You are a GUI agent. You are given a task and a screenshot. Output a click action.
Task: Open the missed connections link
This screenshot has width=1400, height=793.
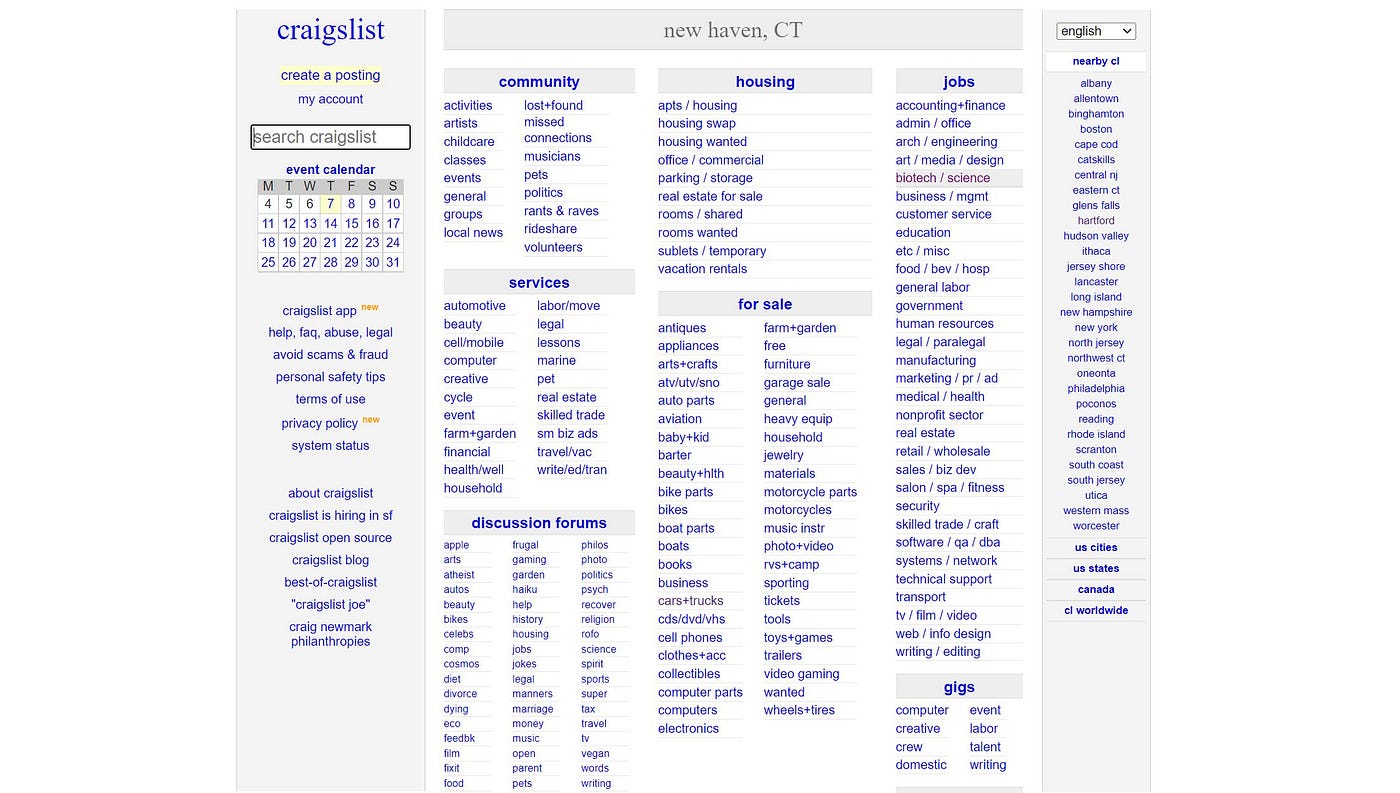click(558, 130)
